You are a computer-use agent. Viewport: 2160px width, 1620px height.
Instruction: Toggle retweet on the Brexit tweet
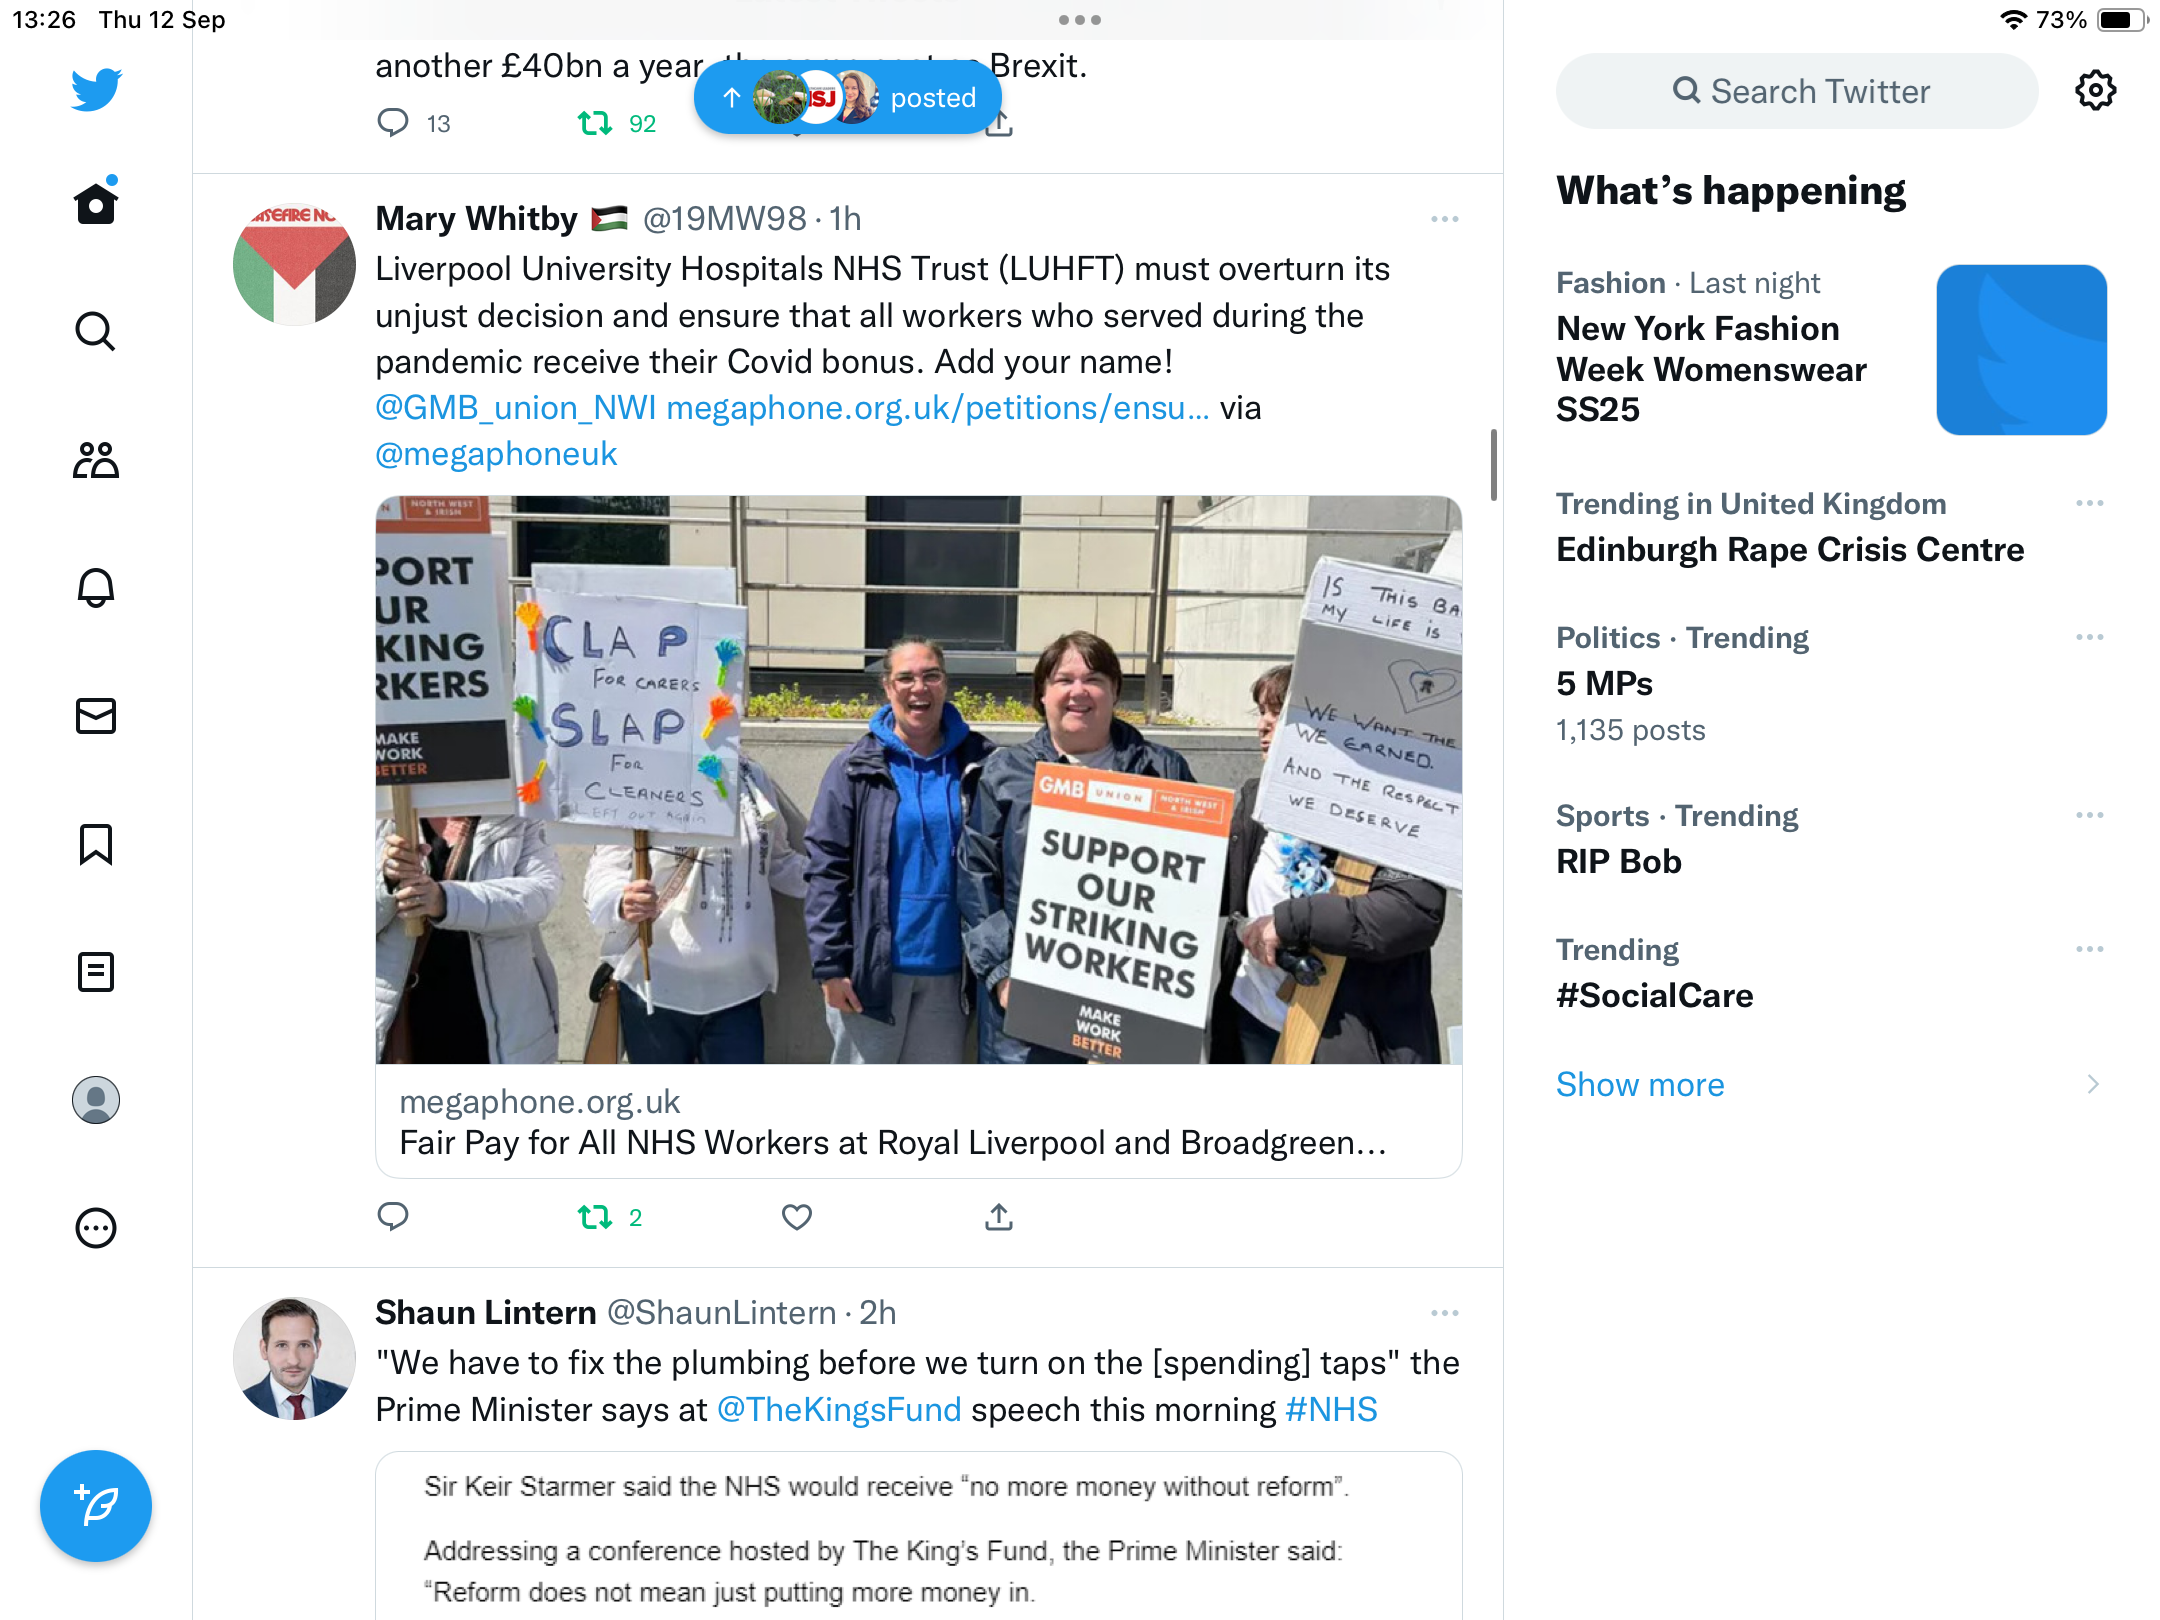pos(617,123)
